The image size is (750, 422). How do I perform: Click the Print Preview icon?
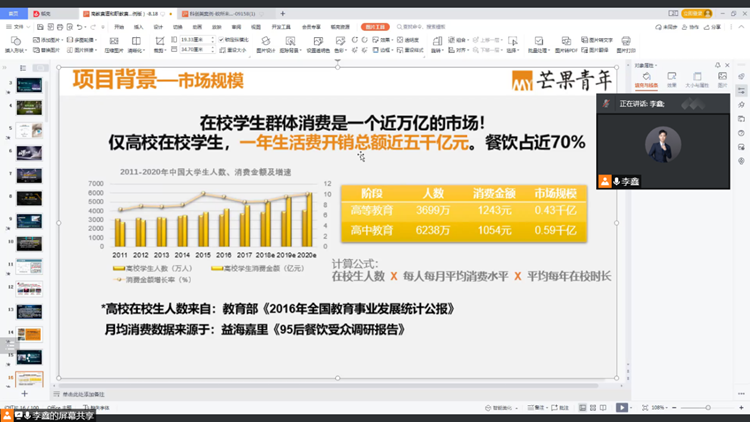[x=70, y=27]
